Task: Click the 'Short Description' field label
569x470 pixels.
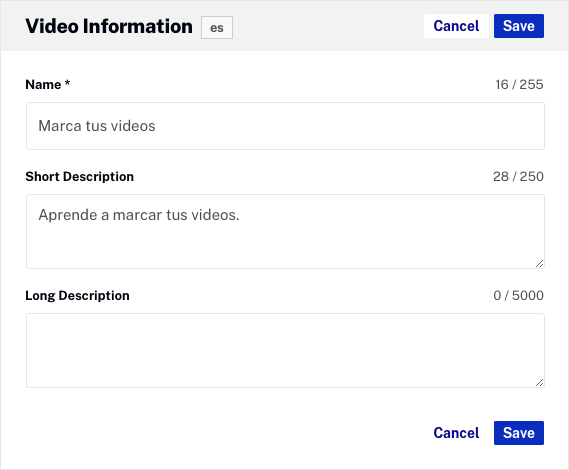Action: [79, 177]
